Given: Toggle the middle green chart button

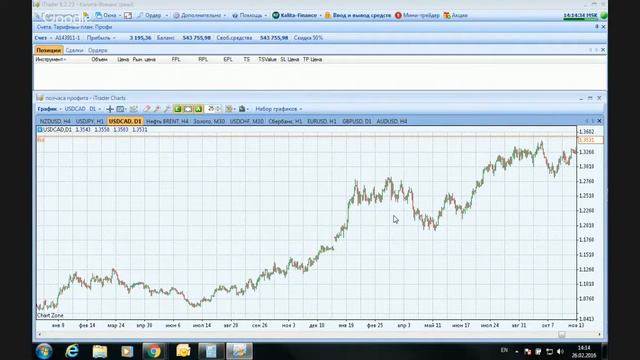Looking at the screenshot, I should tap(188, 109).
